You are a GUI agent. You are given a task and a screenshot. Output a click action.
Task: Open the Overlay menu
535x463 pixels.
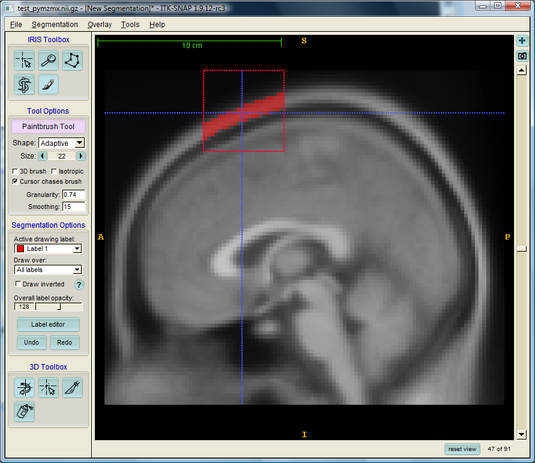(x=100, y=25)
